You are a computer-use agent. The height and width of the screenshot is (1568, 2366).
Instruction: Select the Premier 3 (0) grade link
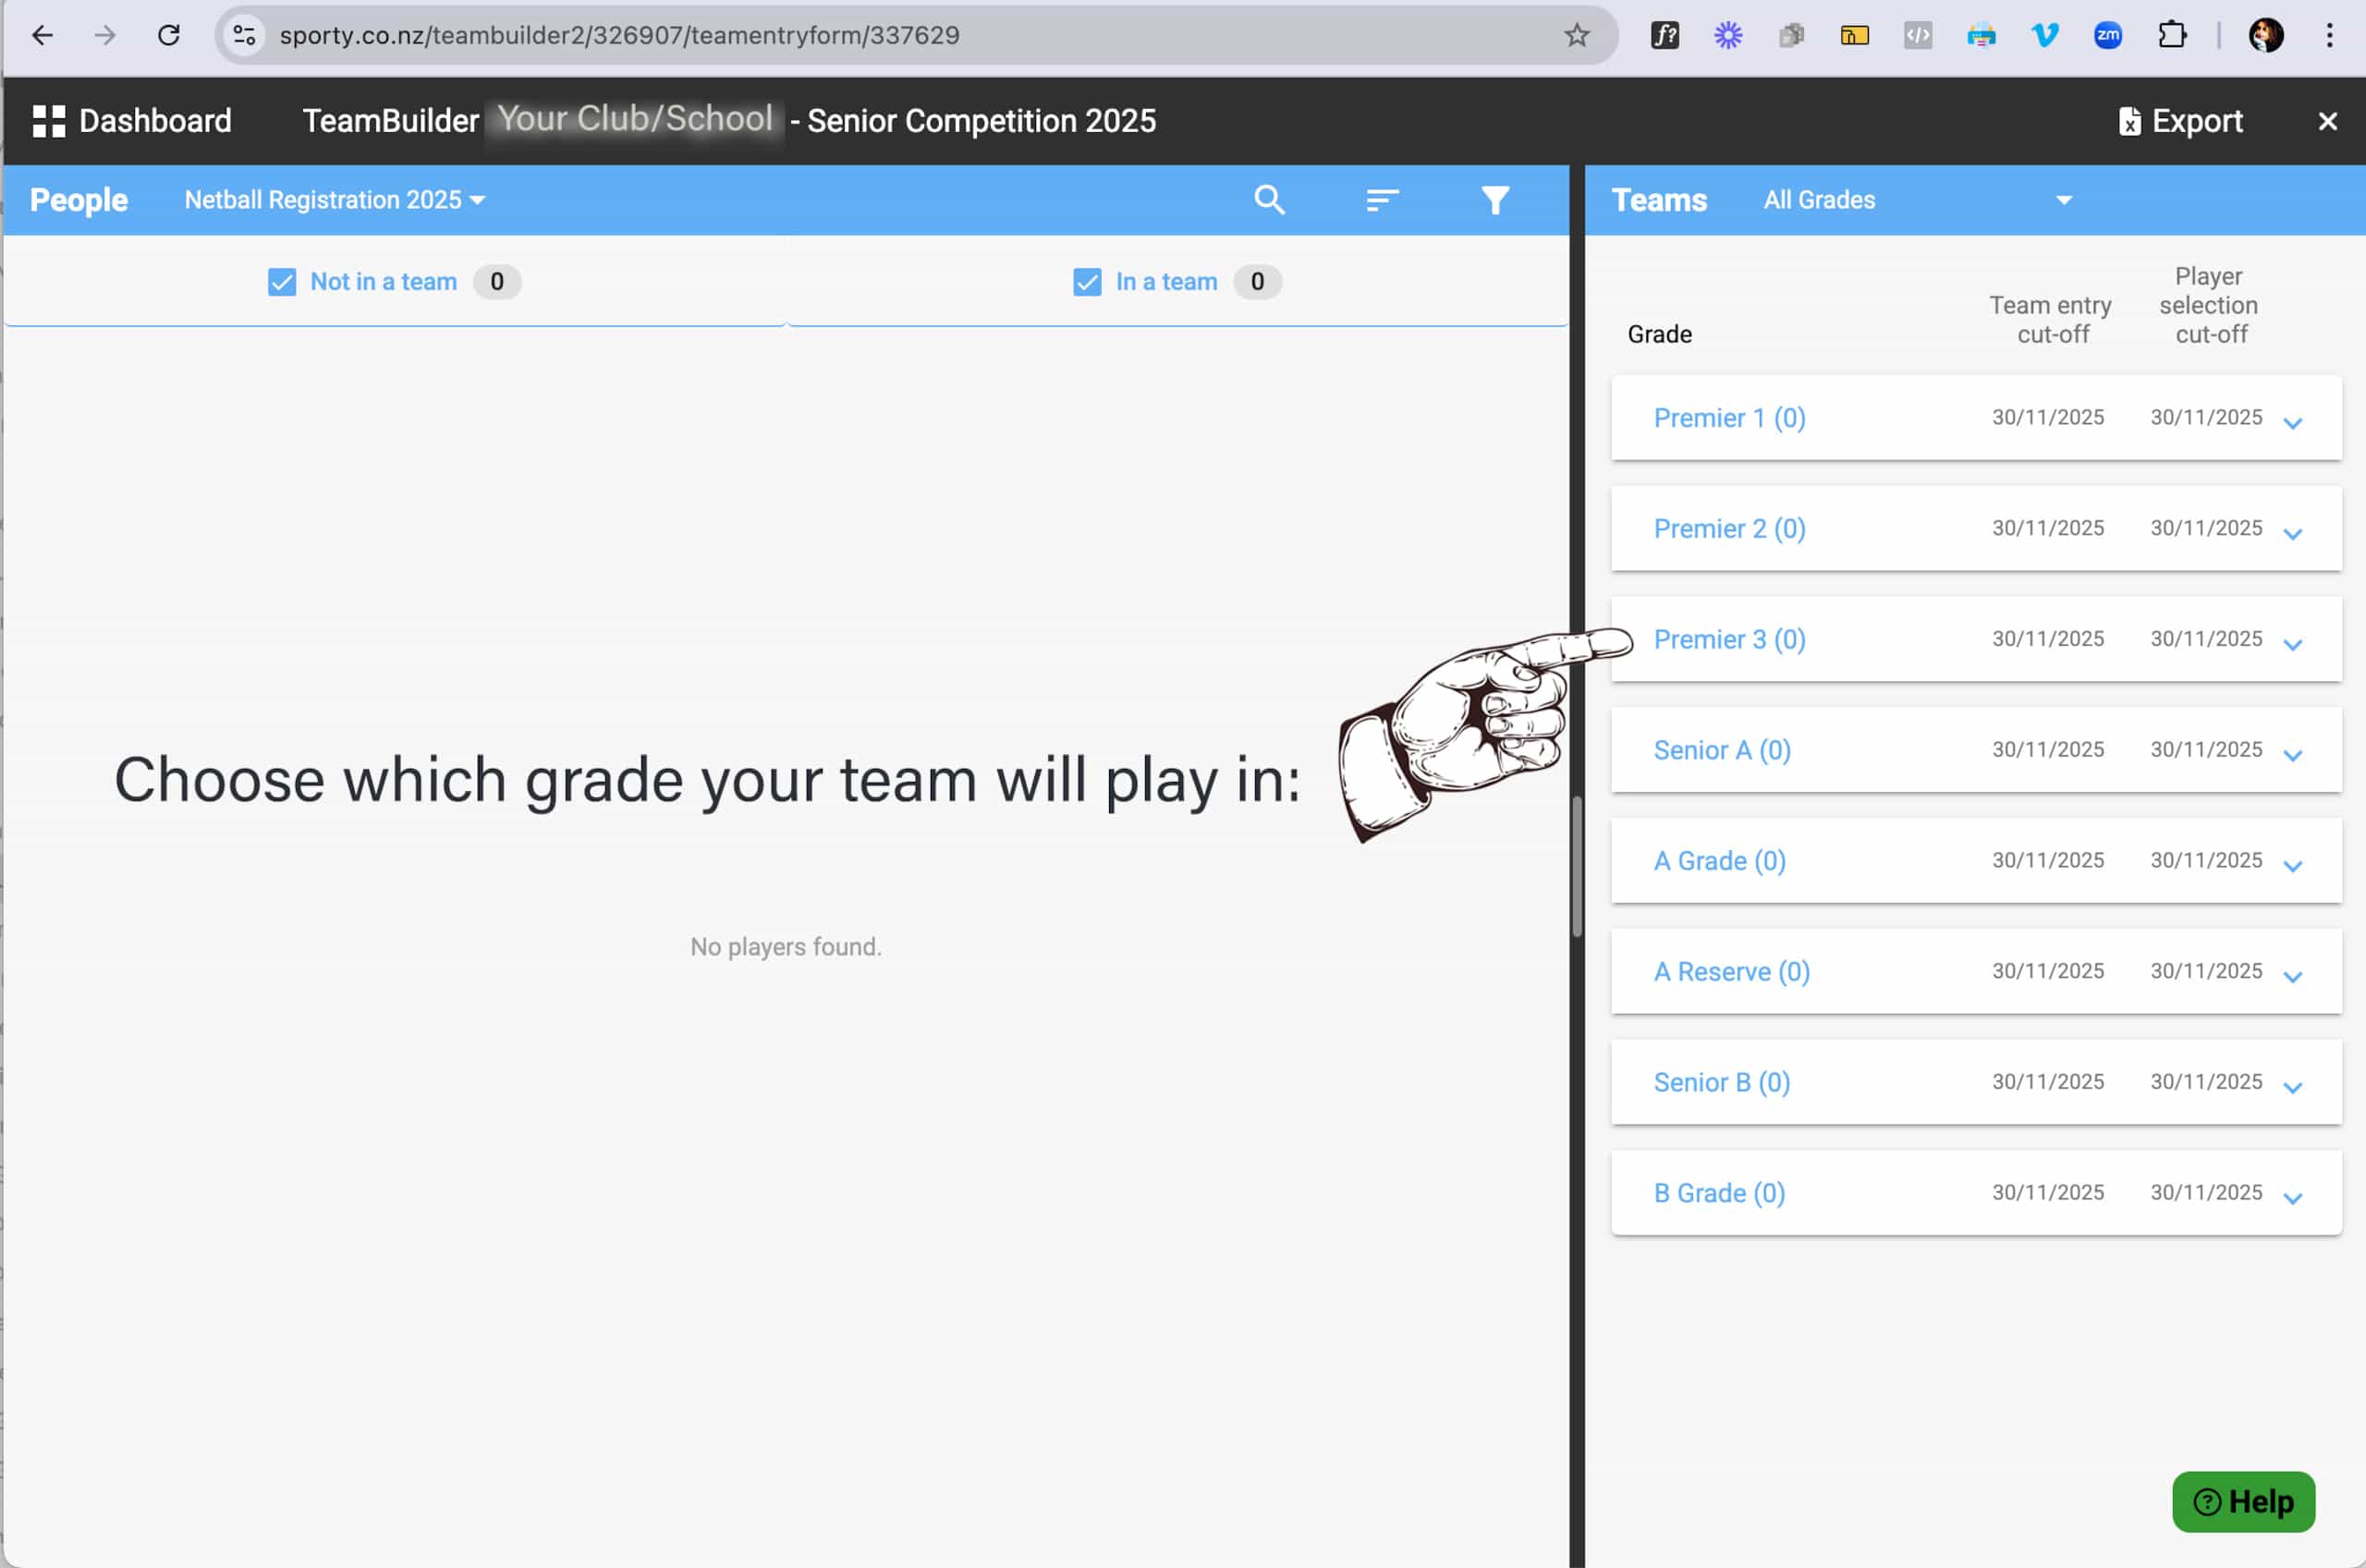point(1729,640)
